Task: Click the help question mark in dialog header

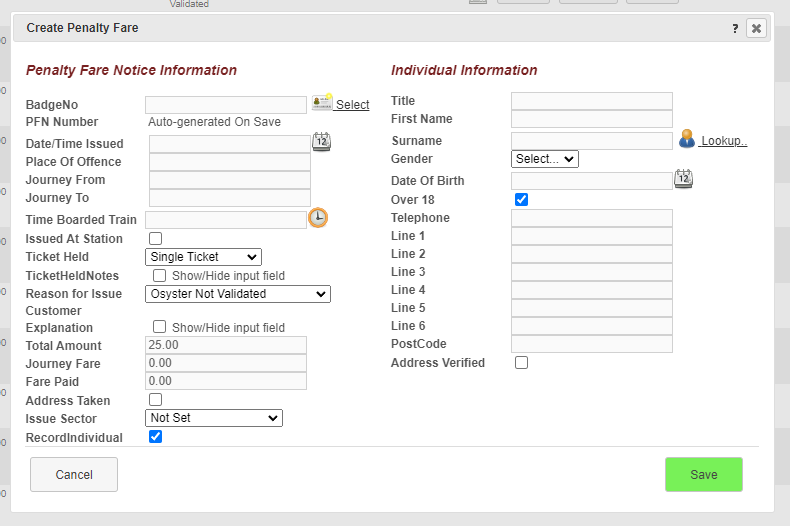Action: coord(735,29)
